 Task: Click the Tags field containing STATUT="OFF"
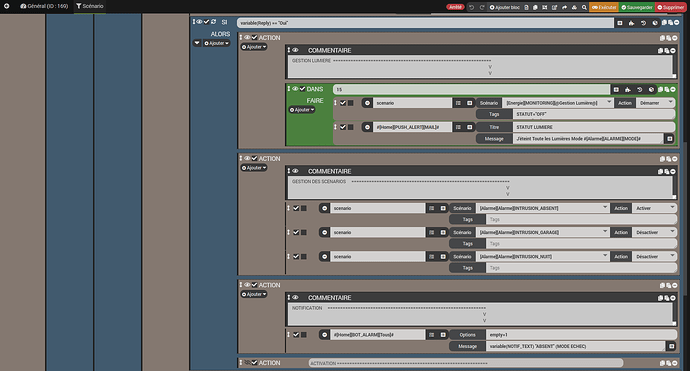(594, 114)
